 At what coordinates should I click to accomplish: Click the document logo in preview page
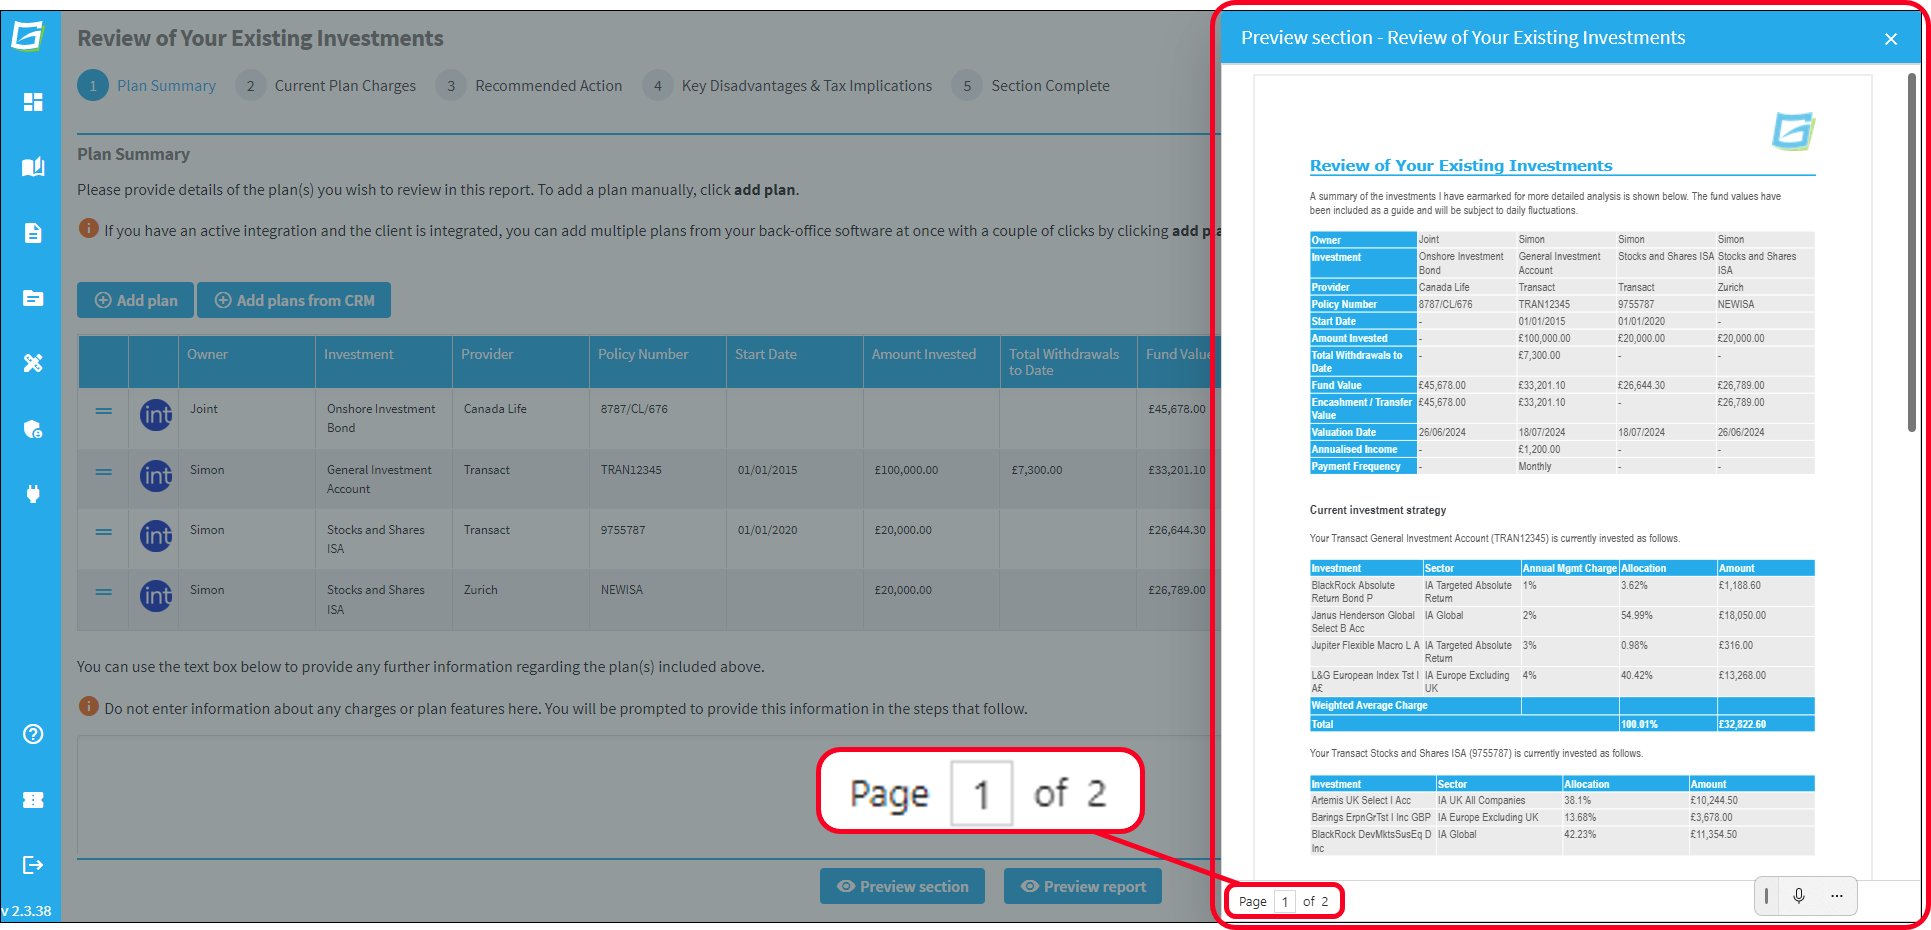click(x=1794, y=131)
